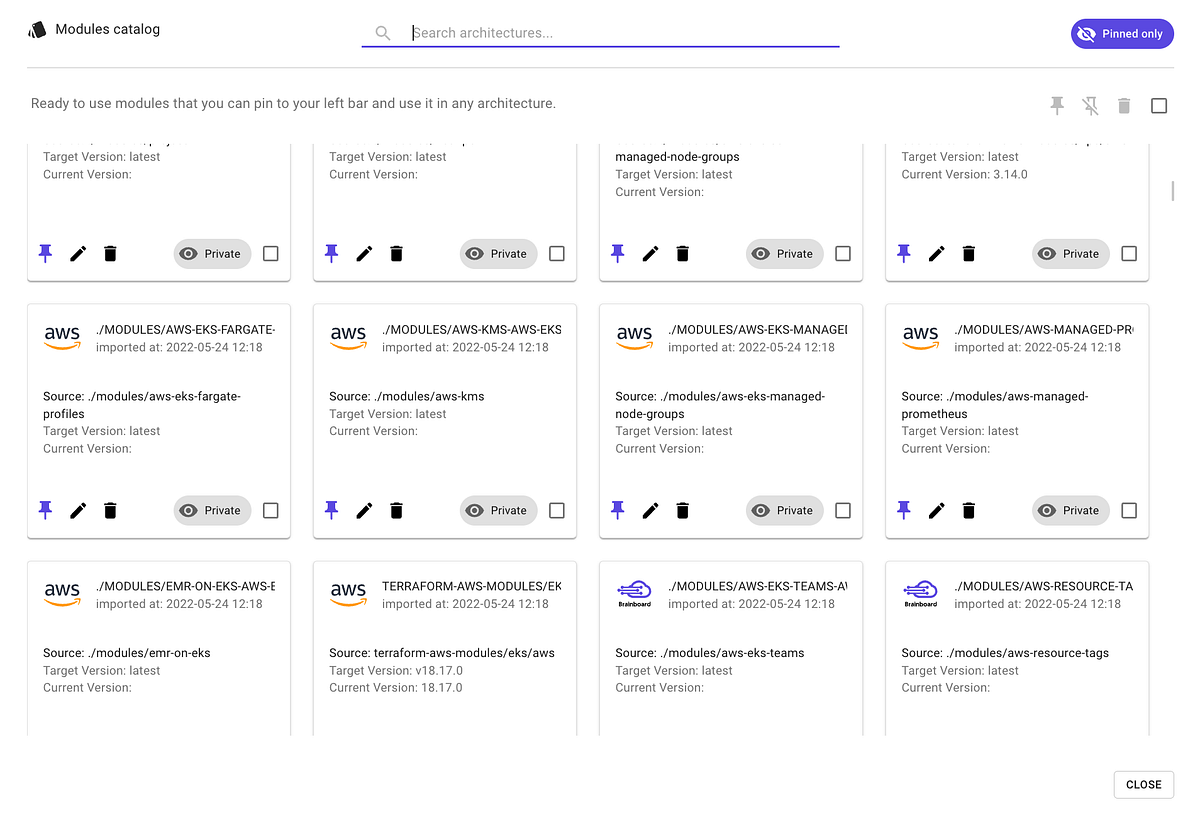Image resolution: width=1200 pixels, height=816 pixels.
Task: Delete the AWS-EKS-MANAGED-NODE-GROUPS module
Action: (683, 510)
